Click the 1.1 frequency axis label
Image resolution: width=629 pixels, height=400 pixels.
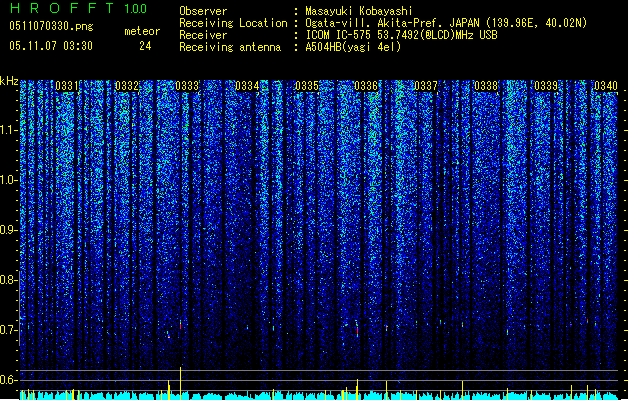tap(9, 130)
